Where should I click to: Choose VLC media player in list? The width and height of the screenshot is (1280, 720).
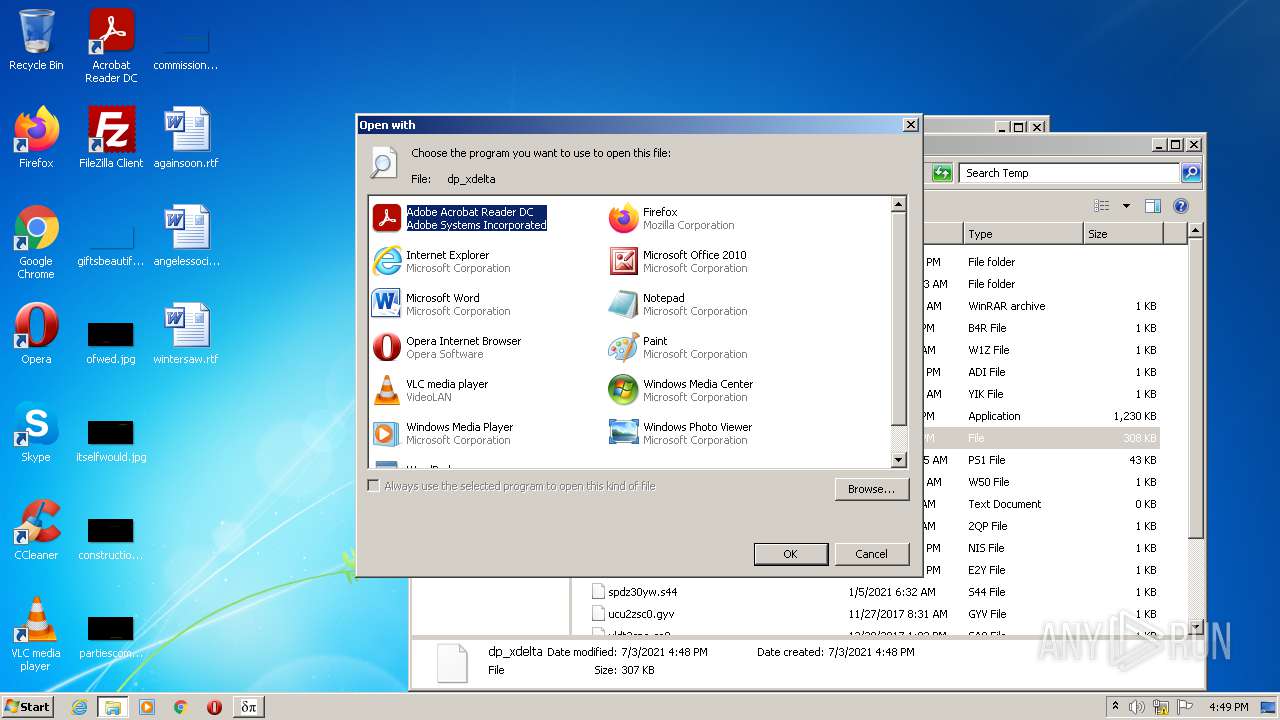pos(431,390)
